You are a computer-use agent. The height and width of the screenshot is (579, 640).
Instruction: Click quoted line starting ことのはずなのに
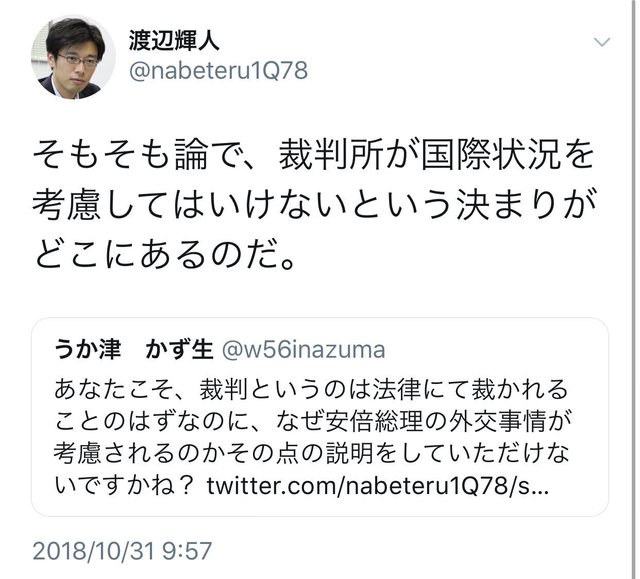point(313,421)
